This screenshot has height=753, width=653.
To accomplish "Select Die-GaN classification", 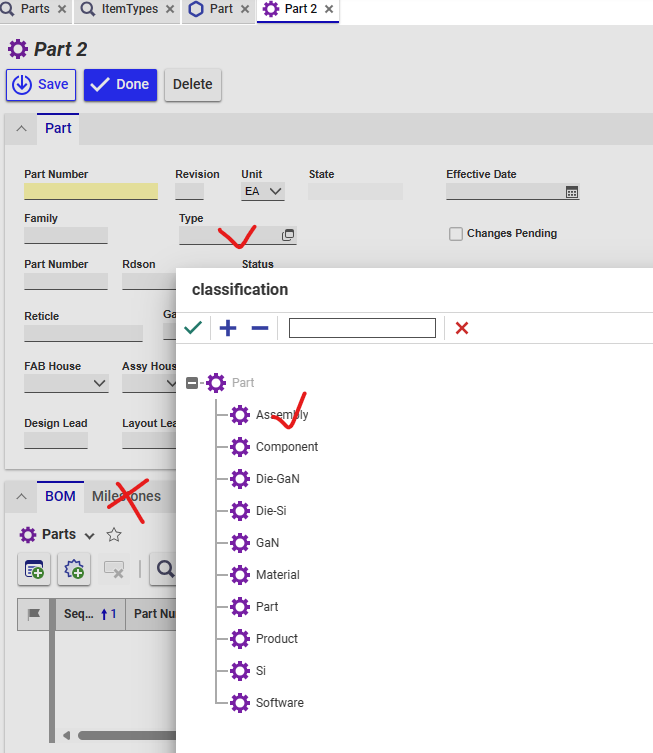I will pos(278,479).
